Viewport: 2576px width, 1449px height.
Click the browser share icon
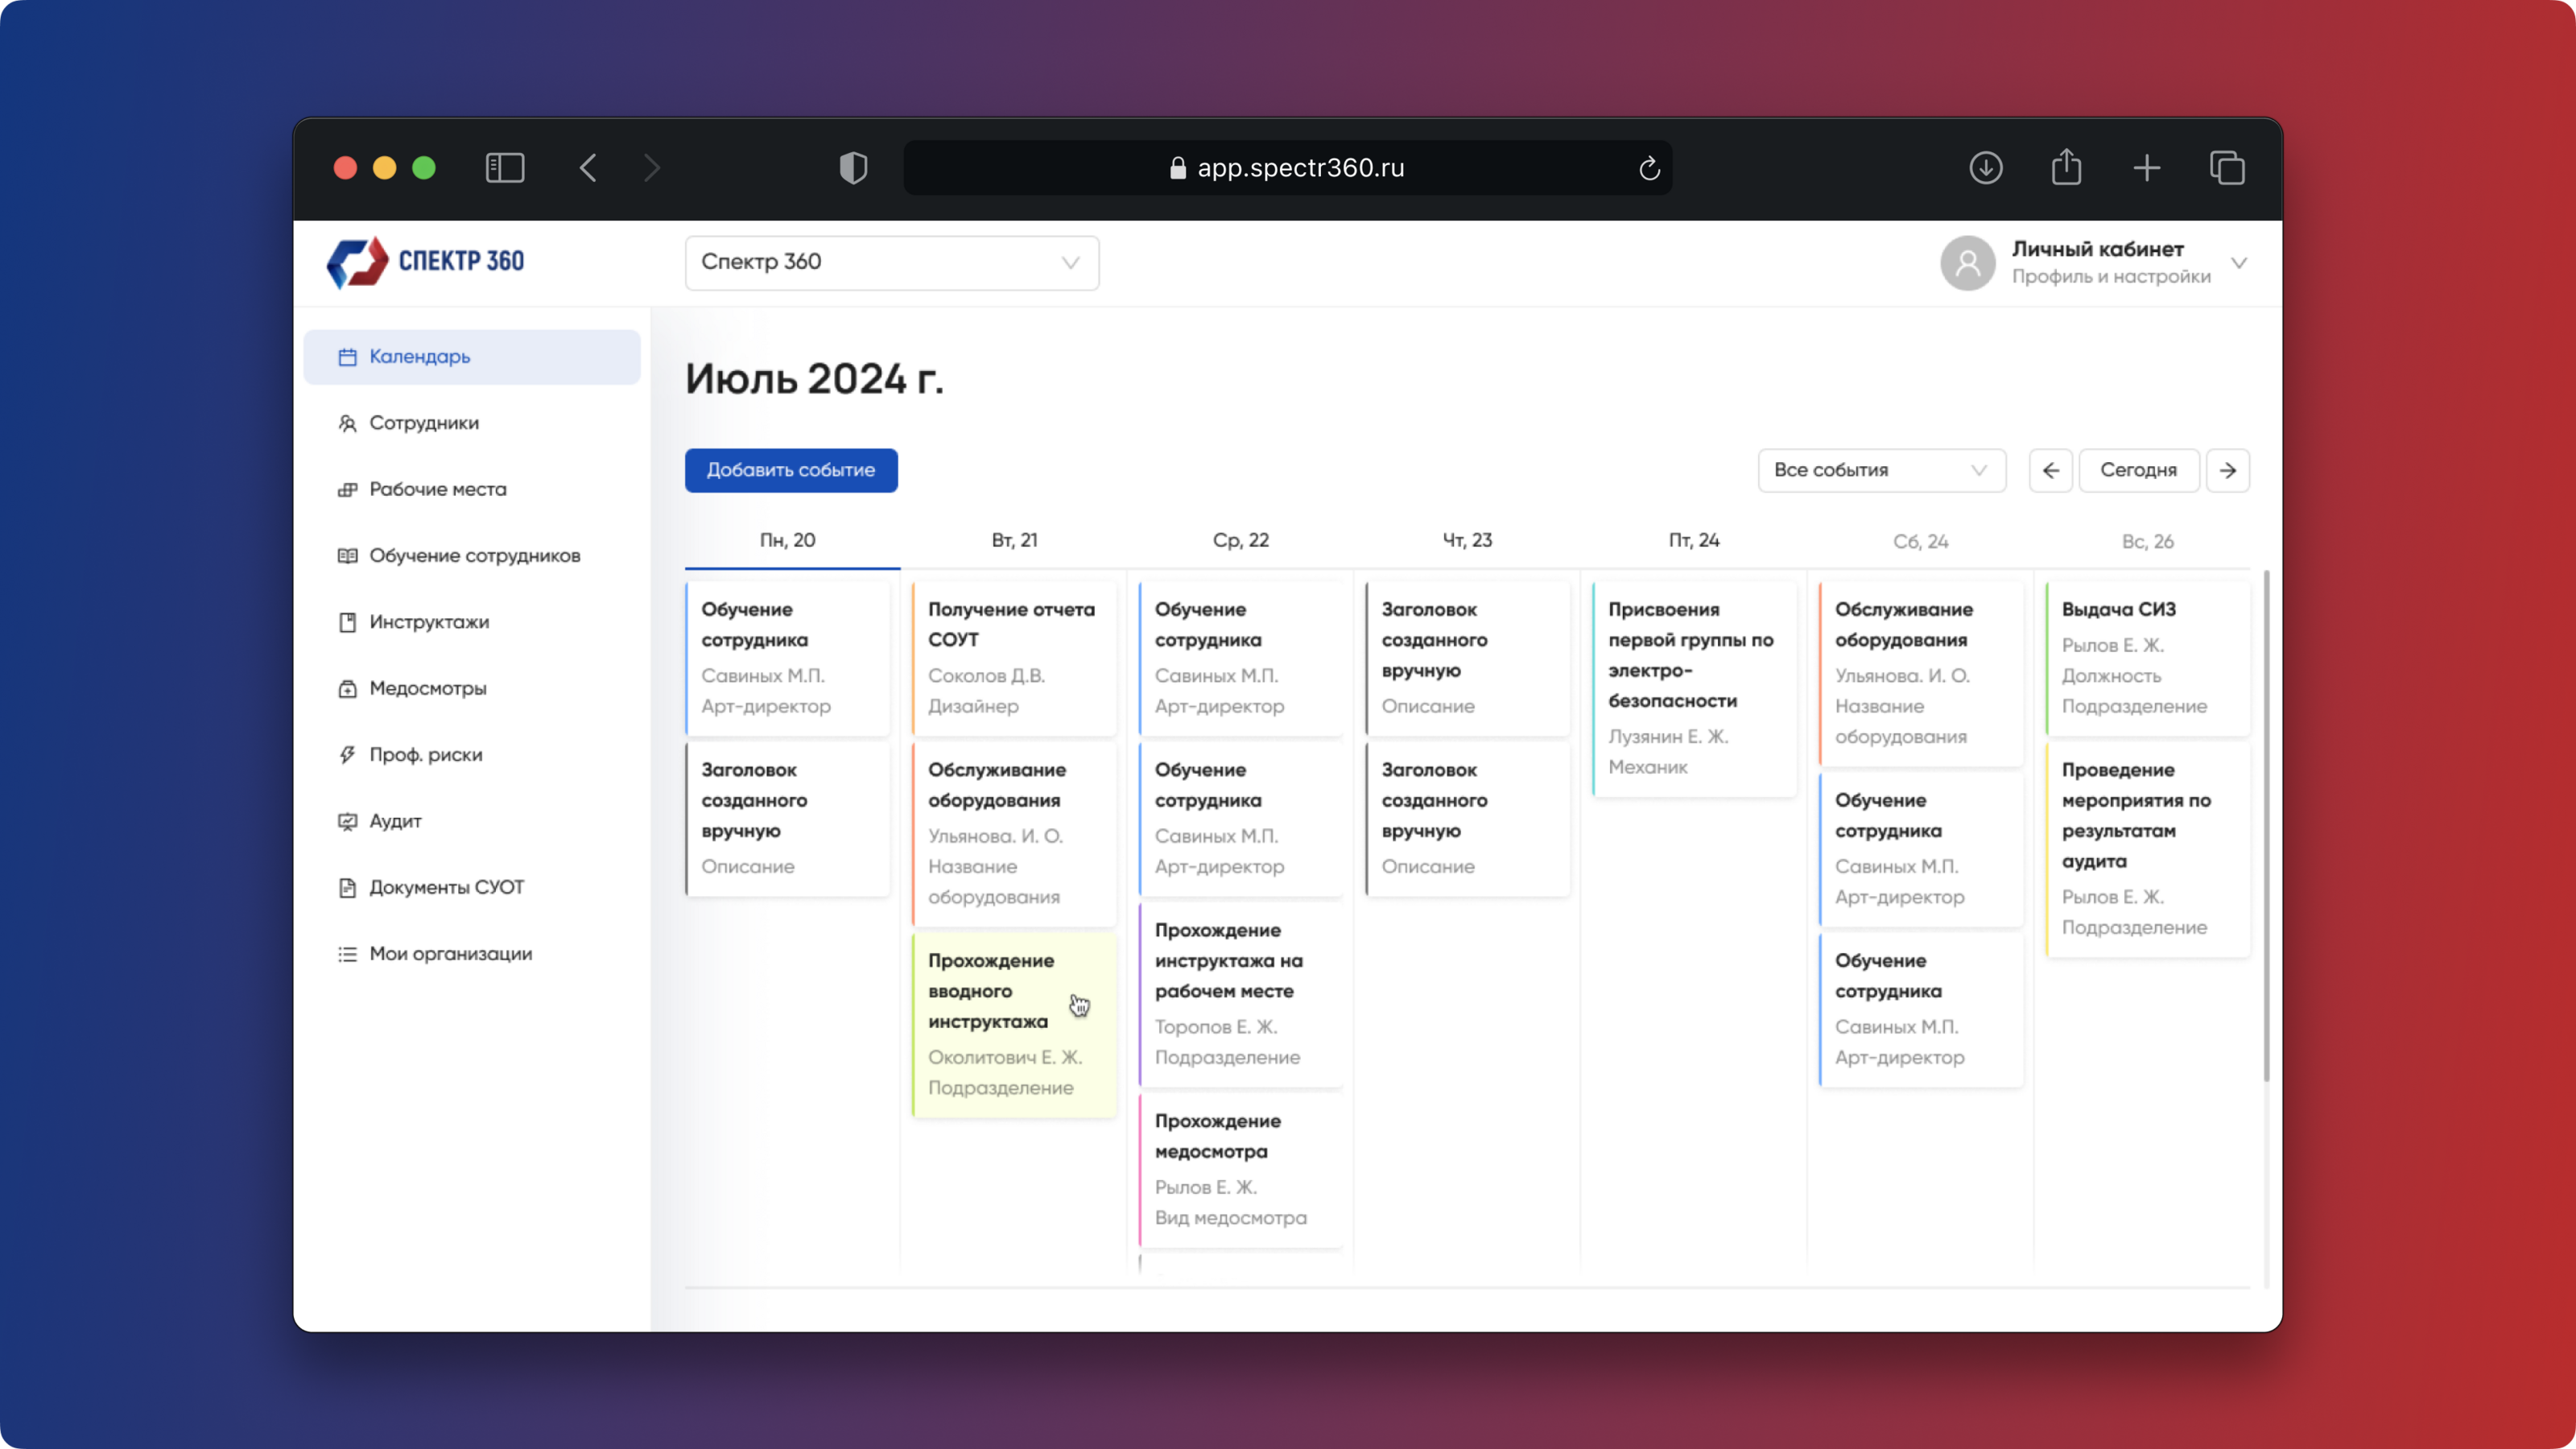tap(2066, 168)
